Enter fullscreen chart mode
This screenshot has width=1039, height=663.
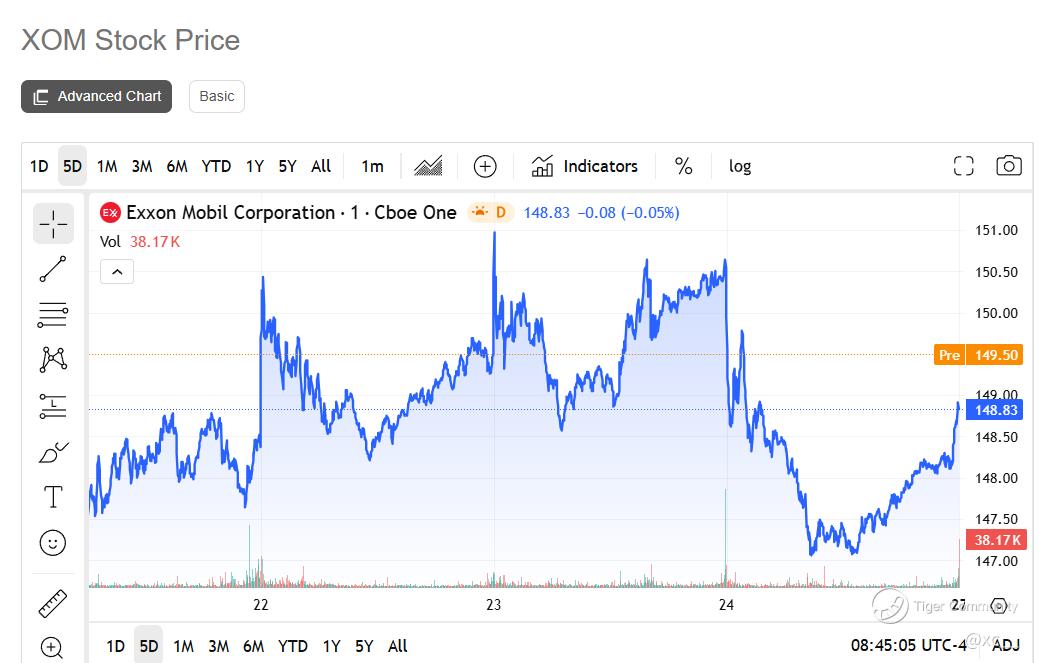pyautogui.click(x=963, y=166)
